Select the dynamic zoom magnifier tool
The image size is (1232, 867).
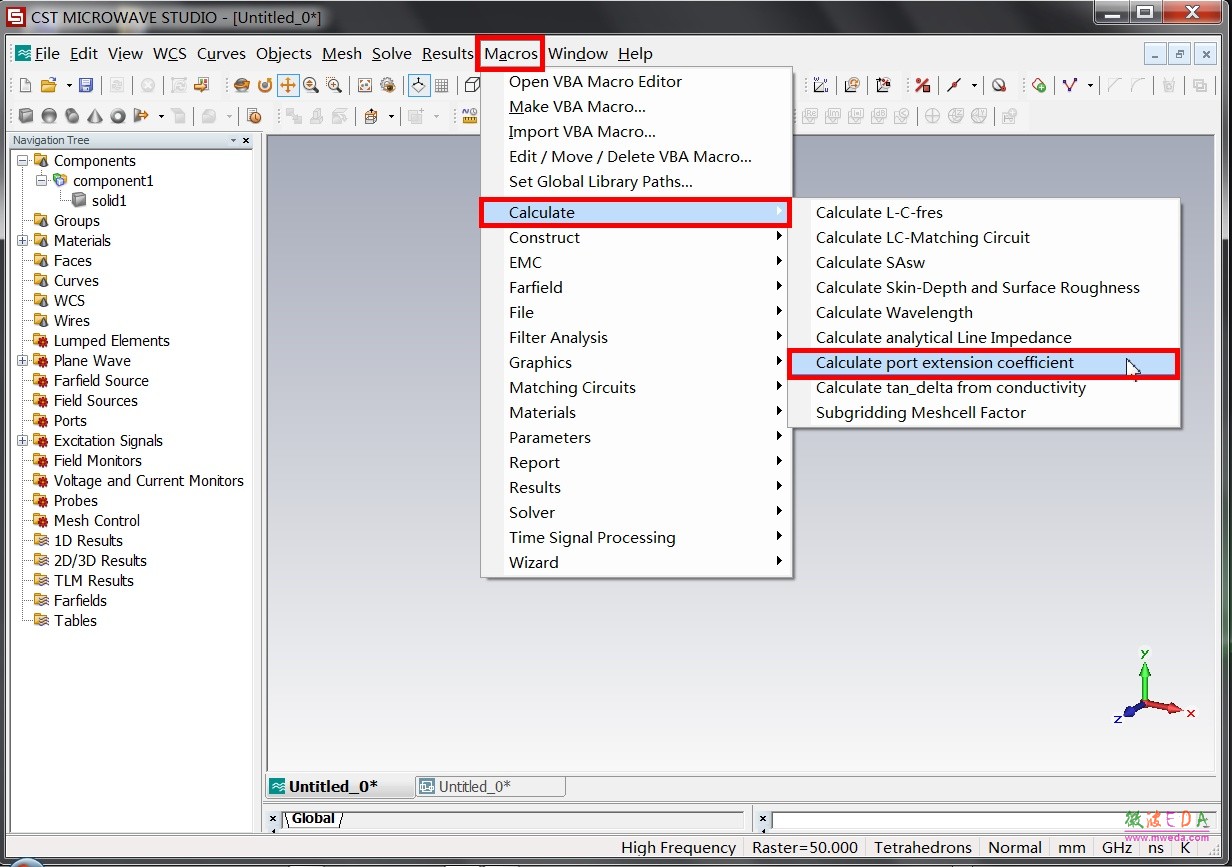[311, 86]
